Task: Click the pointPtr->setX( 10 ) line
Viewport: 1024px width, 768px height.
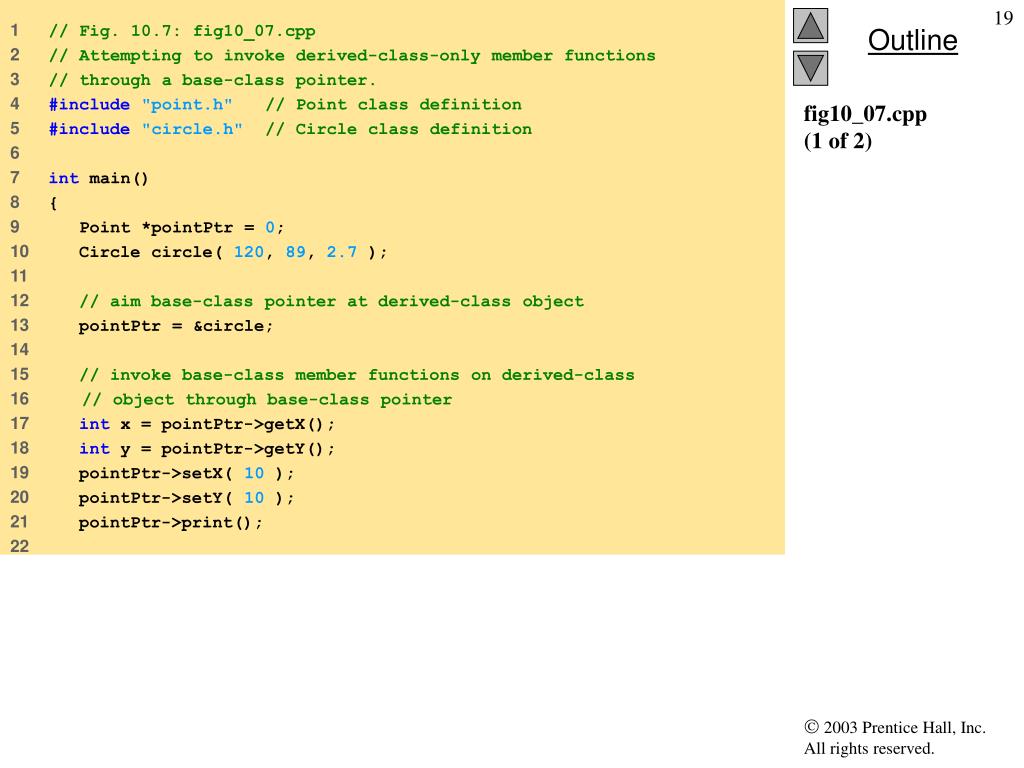Action: point(187,473)
